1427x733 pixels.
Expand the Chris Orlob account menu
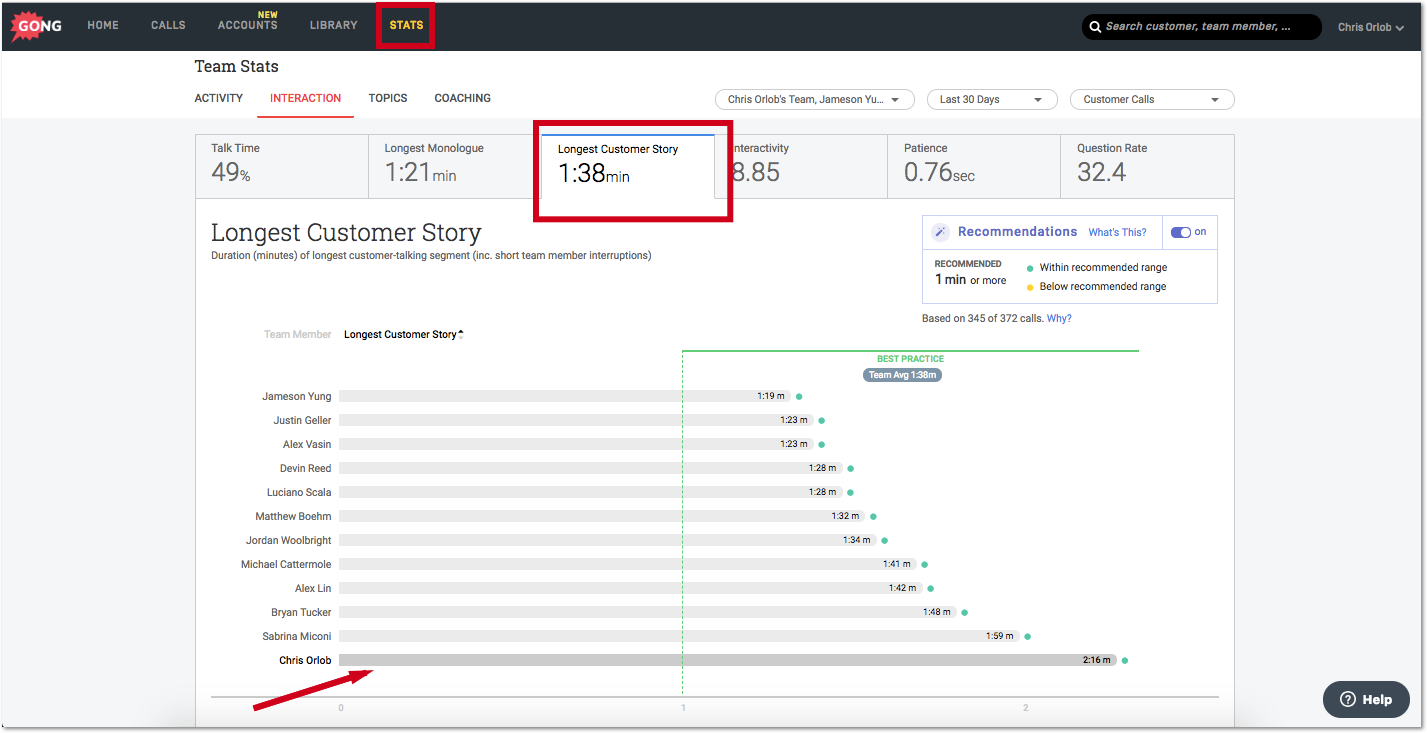tap(1370, 27)
